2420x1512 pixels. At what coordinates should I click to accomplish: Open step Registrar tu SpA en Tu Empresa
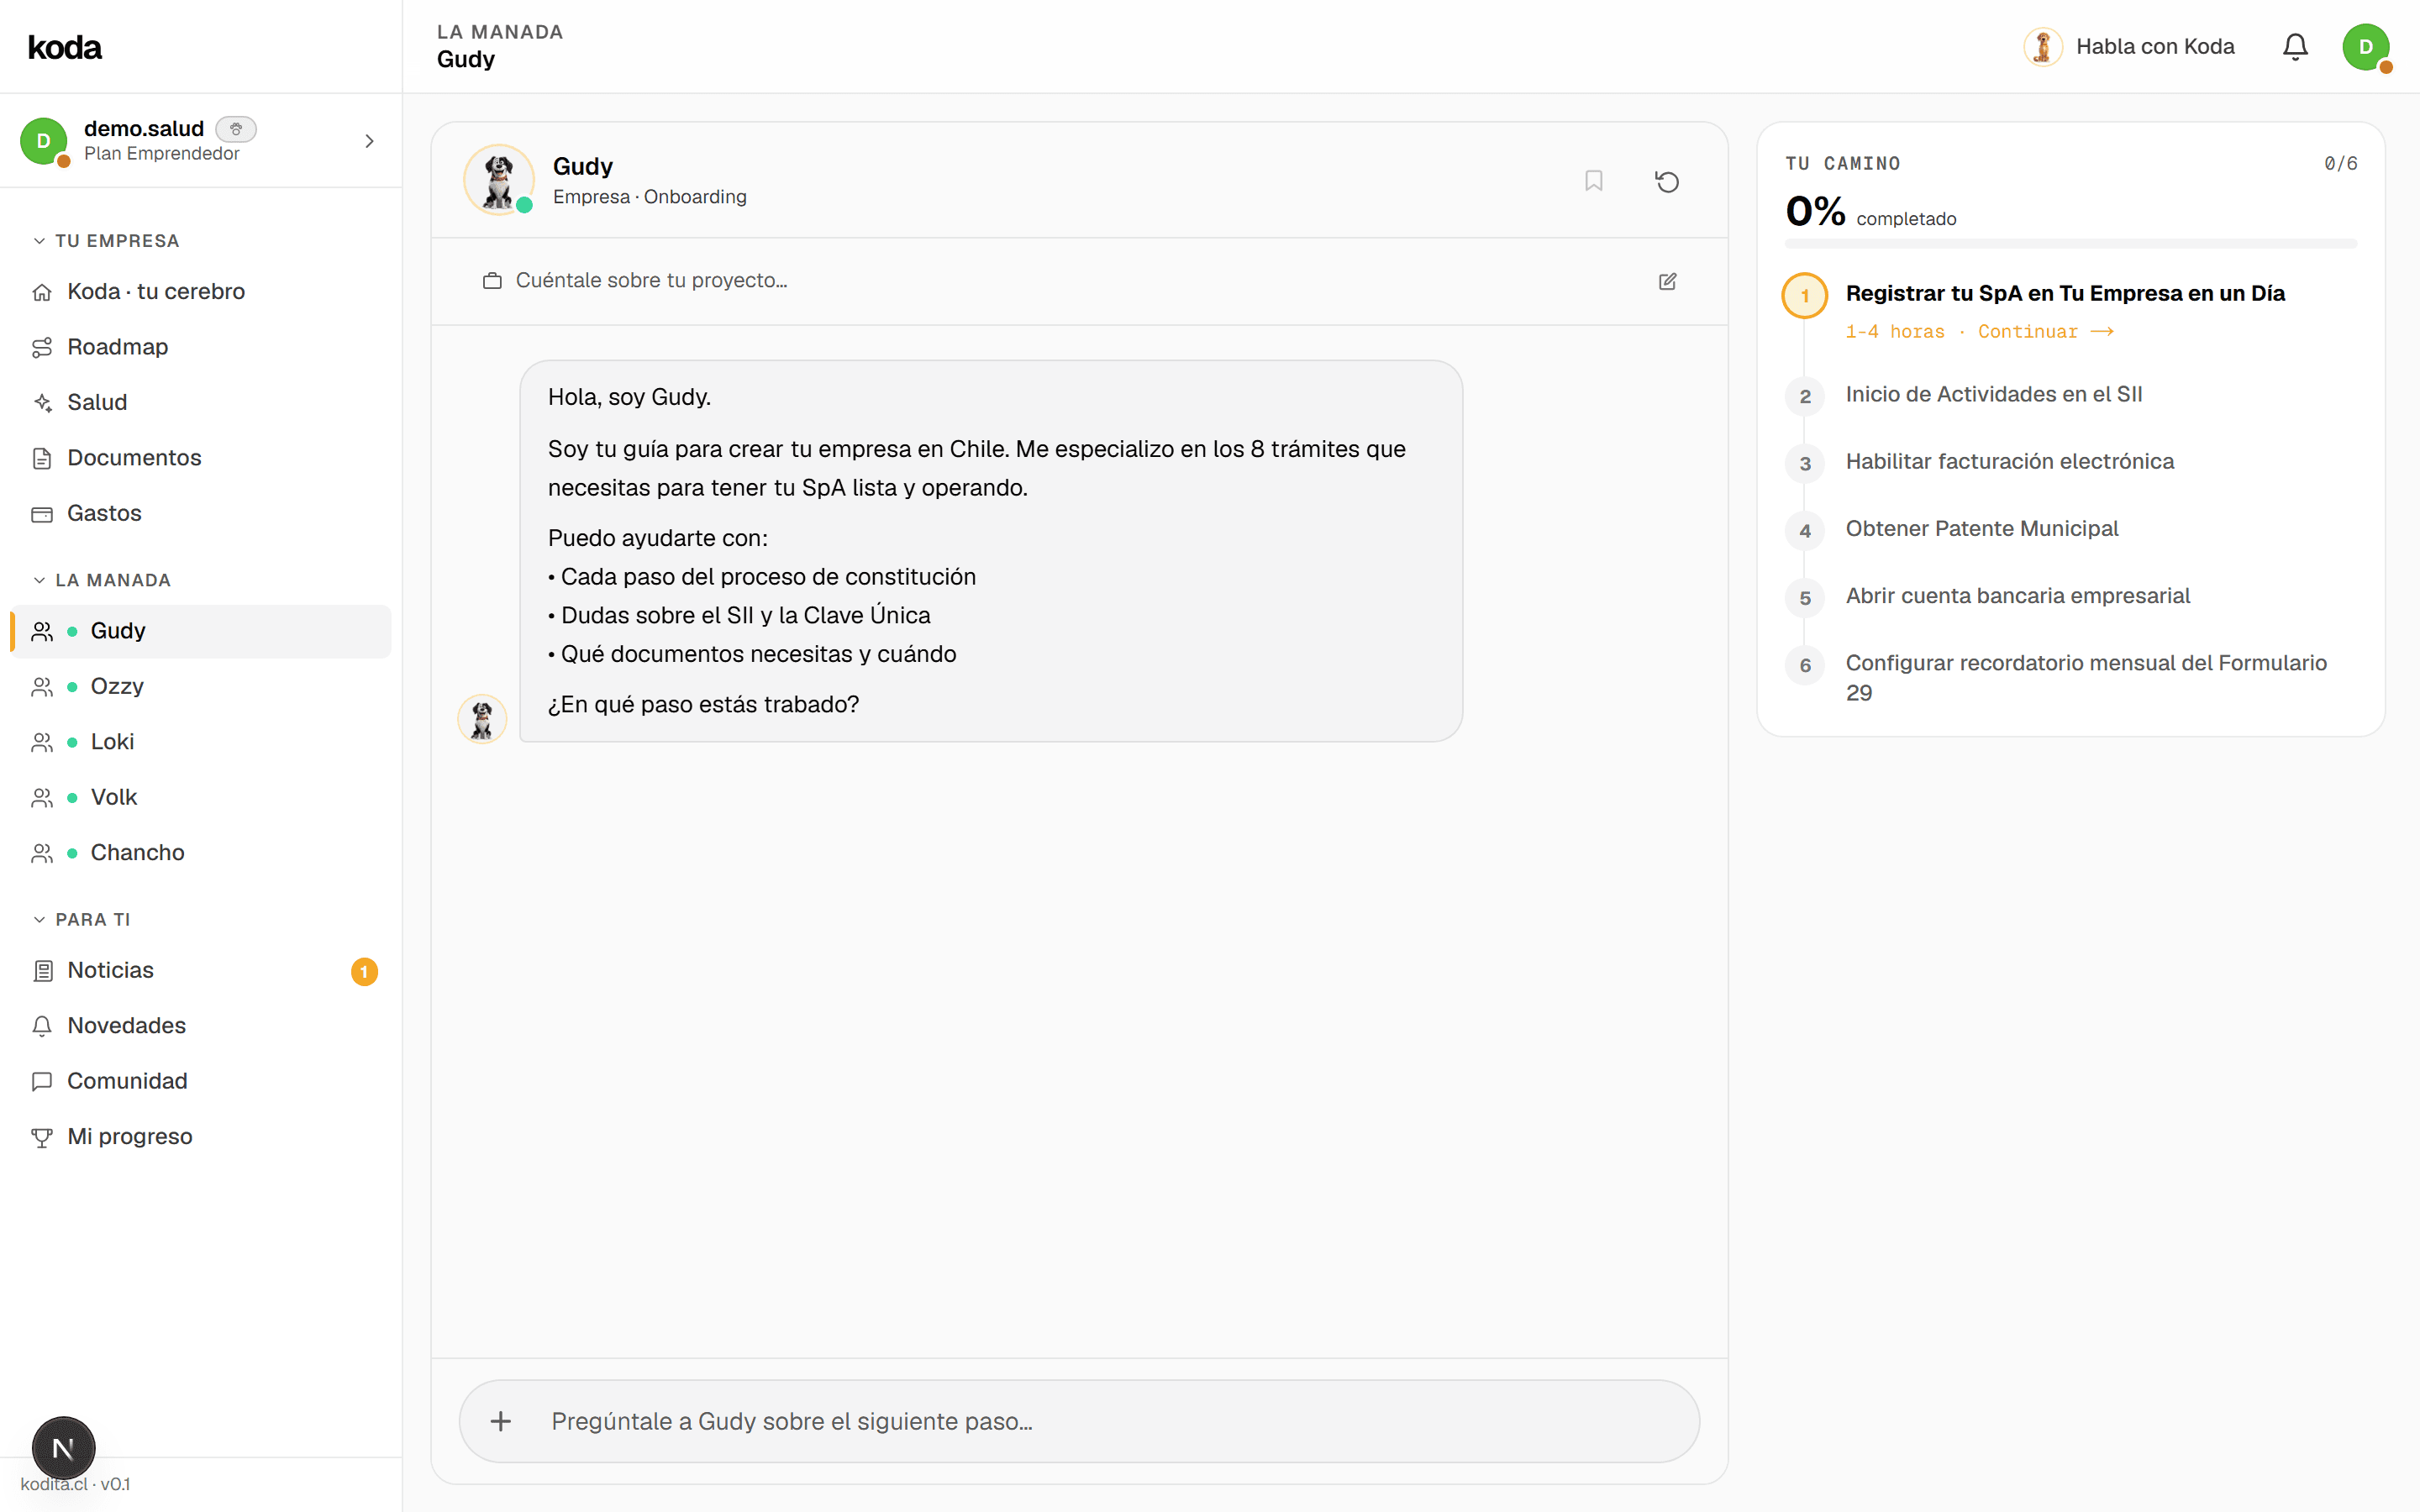click(2065, 294)
